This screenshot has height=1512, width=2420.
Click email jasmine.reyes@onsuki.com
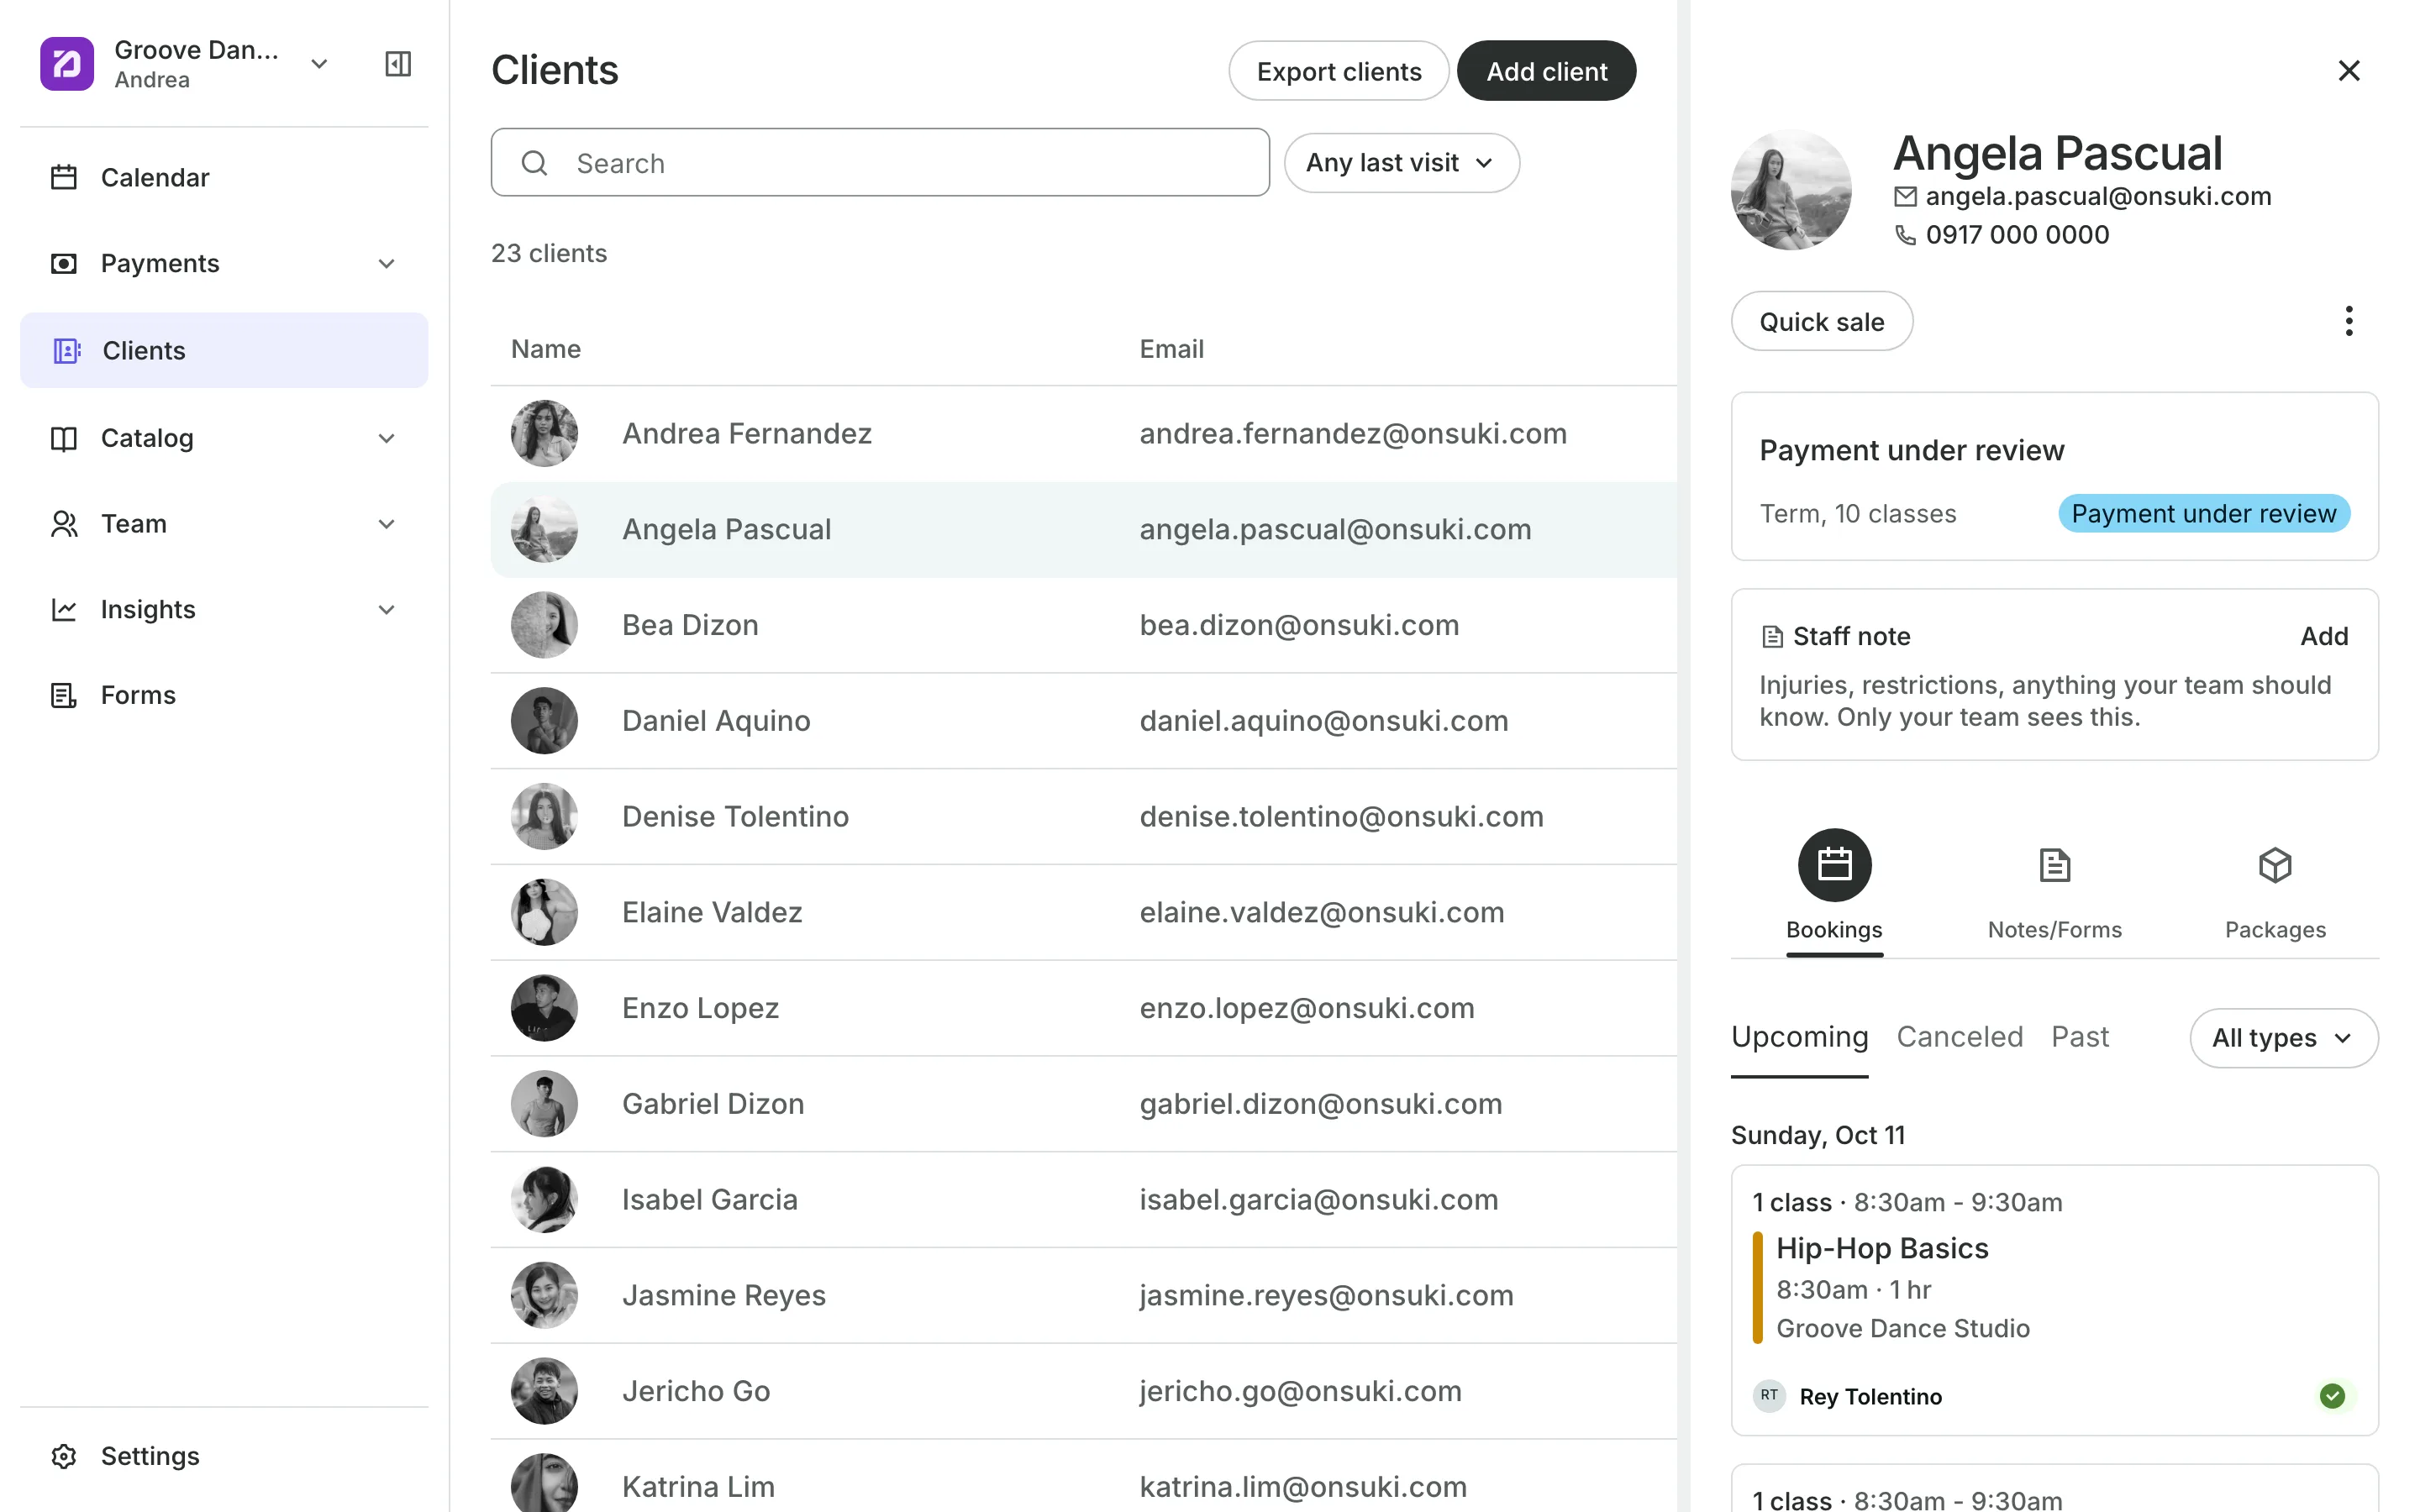1326,1296
